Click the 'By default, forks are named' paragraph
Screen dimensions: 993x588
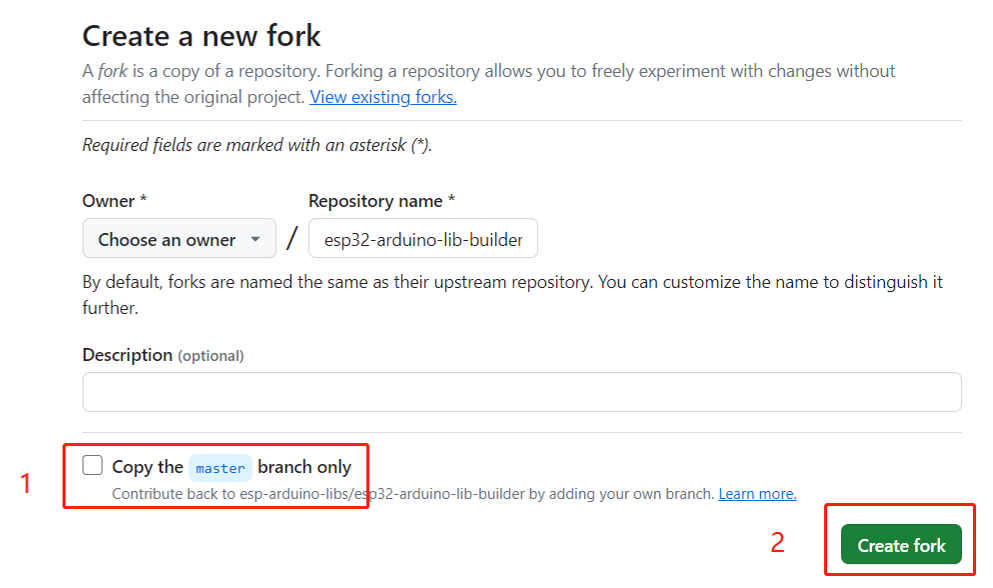point(512,295)
